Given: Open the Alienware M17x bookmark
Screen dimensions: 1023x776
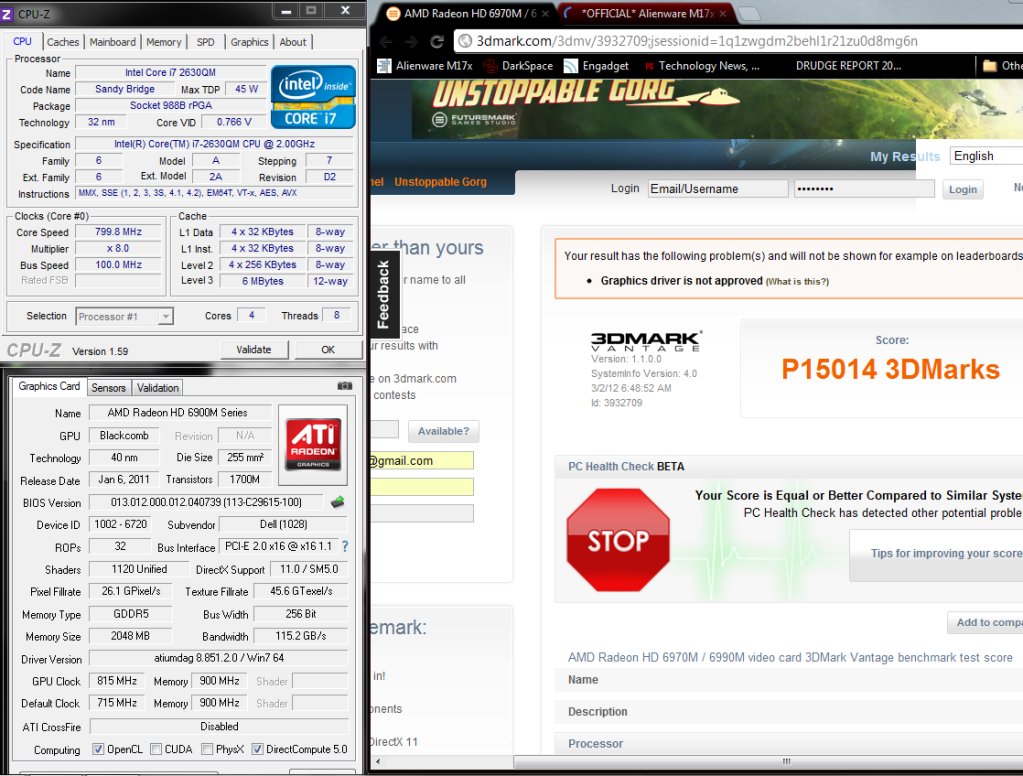Looking at the screenshot, I should pyautogui.click(x=425, y=66).
